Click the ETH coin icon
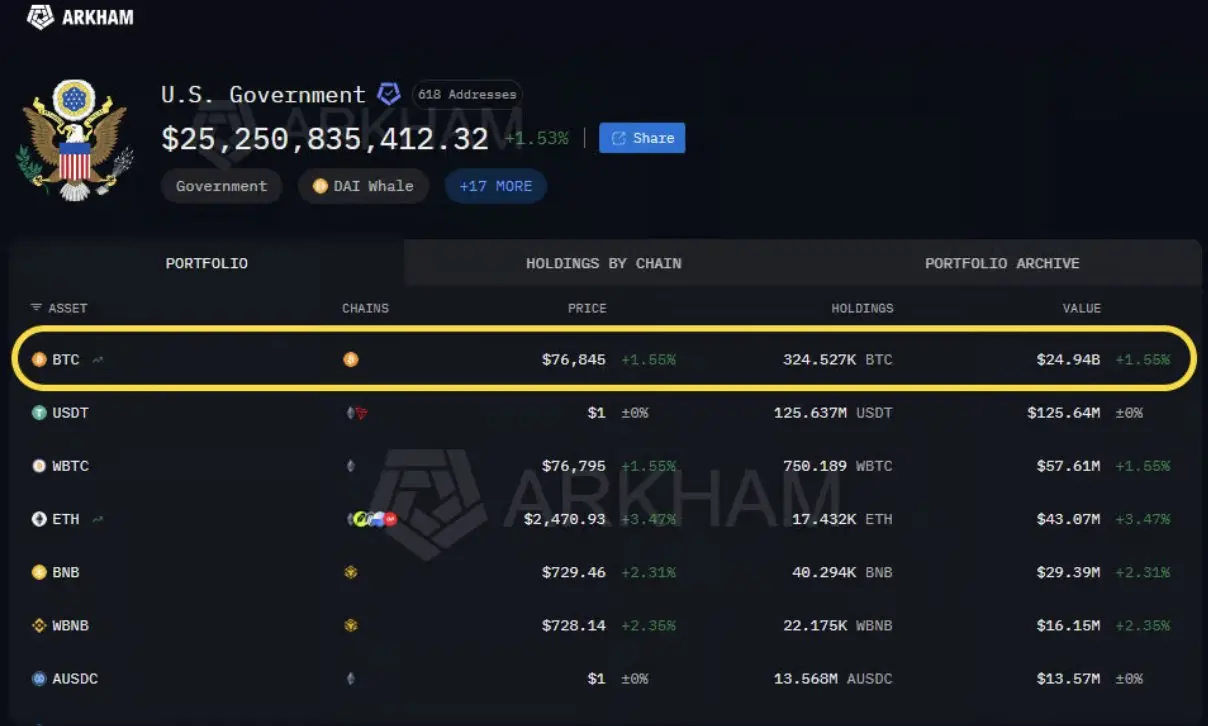Viewport: 1208px width, 726px height. 39,519
